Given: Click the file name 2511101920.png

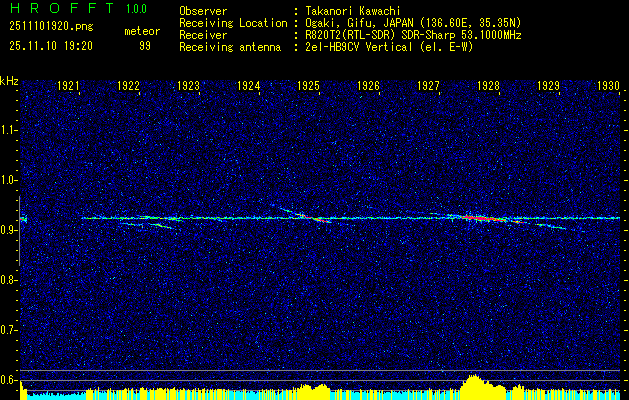Looking at the screenshot, I should [51, 27].
